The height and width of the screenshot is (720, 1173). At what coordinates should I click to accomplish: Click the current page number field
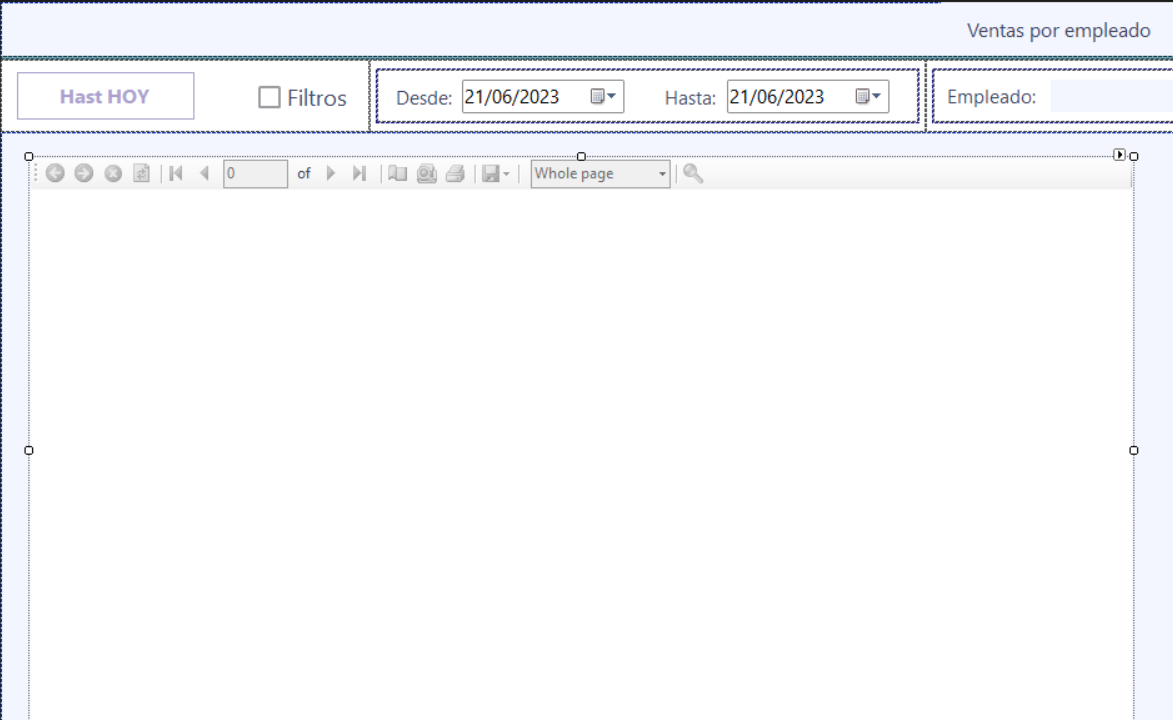tap(255, 174)
